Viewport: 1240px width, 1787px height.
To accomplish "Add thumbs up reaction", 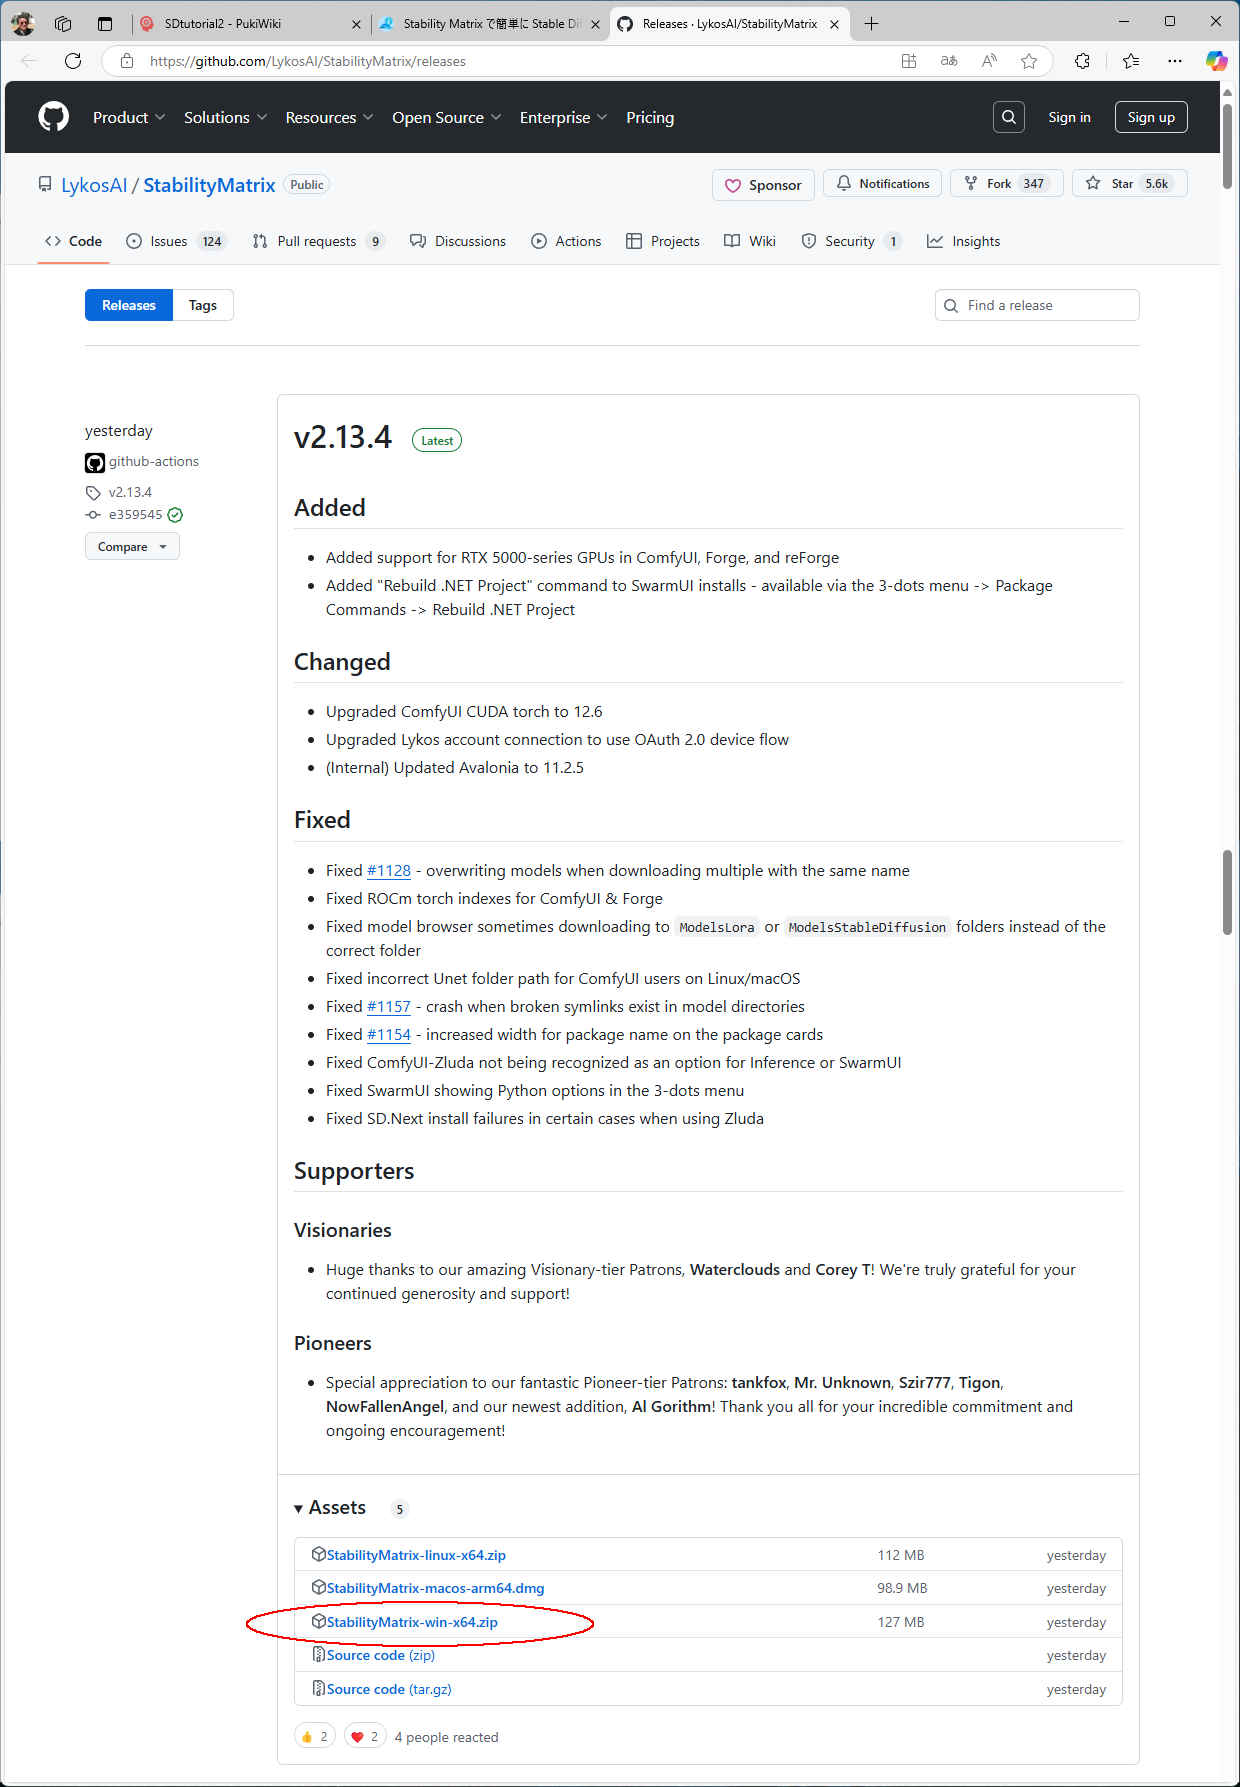I will 314,1736.
